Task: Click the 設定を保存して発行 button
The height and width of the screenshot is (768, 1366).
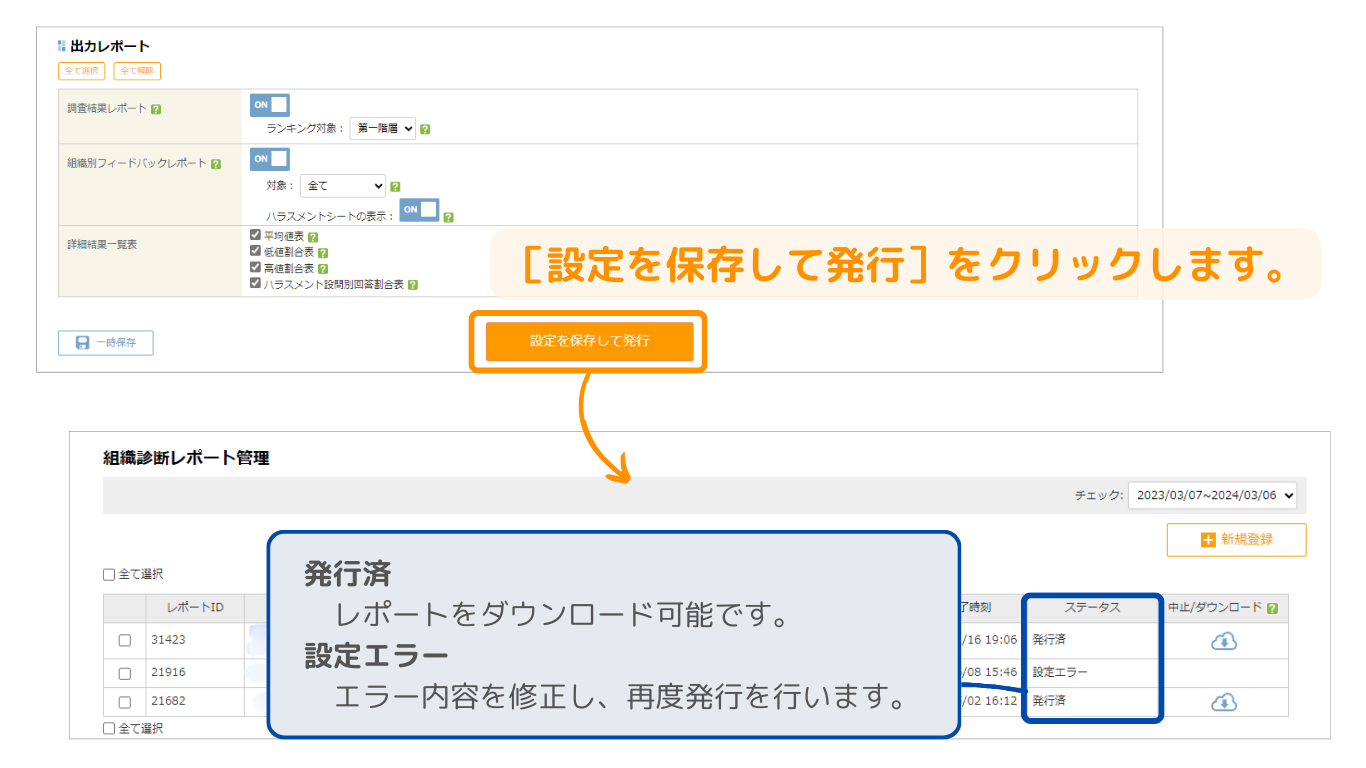Action: (589, 341)
